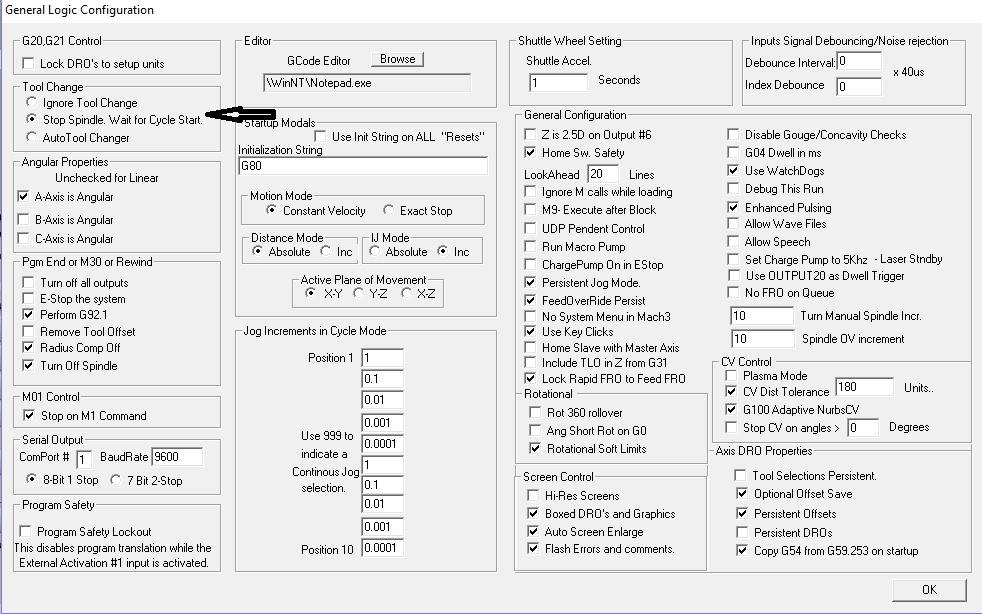Click the LookAhead lines field
The image size is (982, 614).
point(602,174)
